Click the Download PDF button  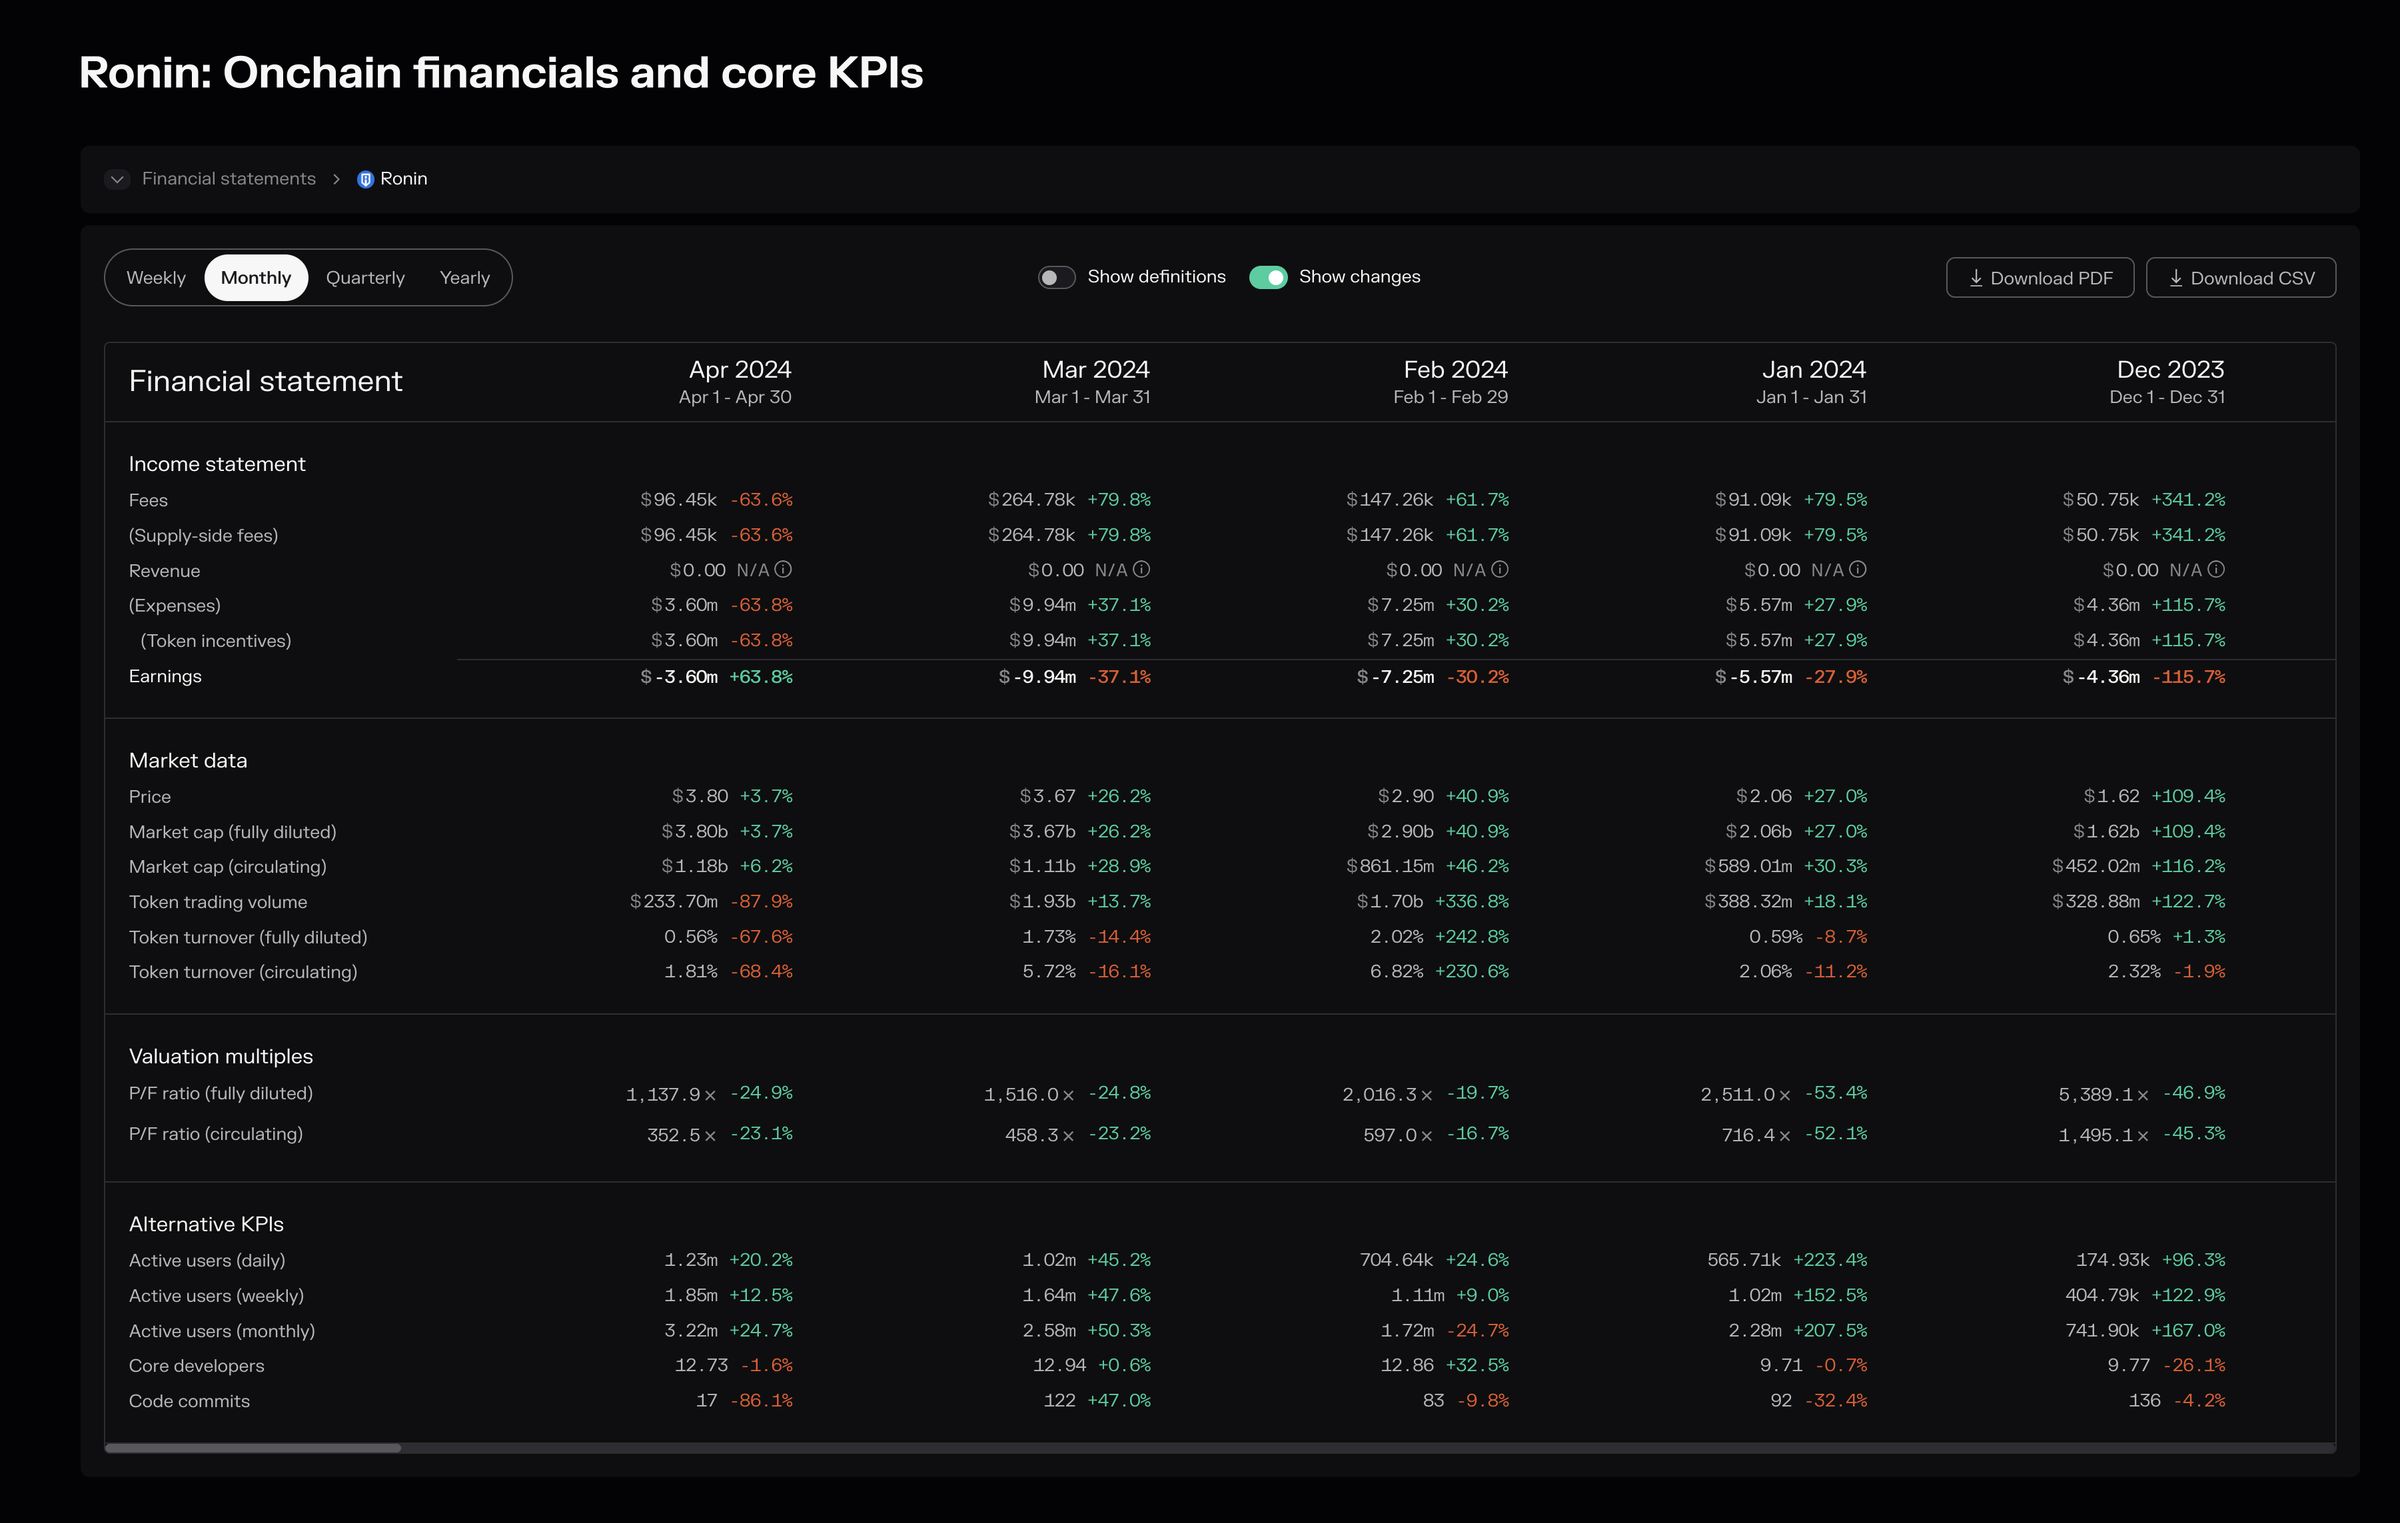[x=2039, y=278]
